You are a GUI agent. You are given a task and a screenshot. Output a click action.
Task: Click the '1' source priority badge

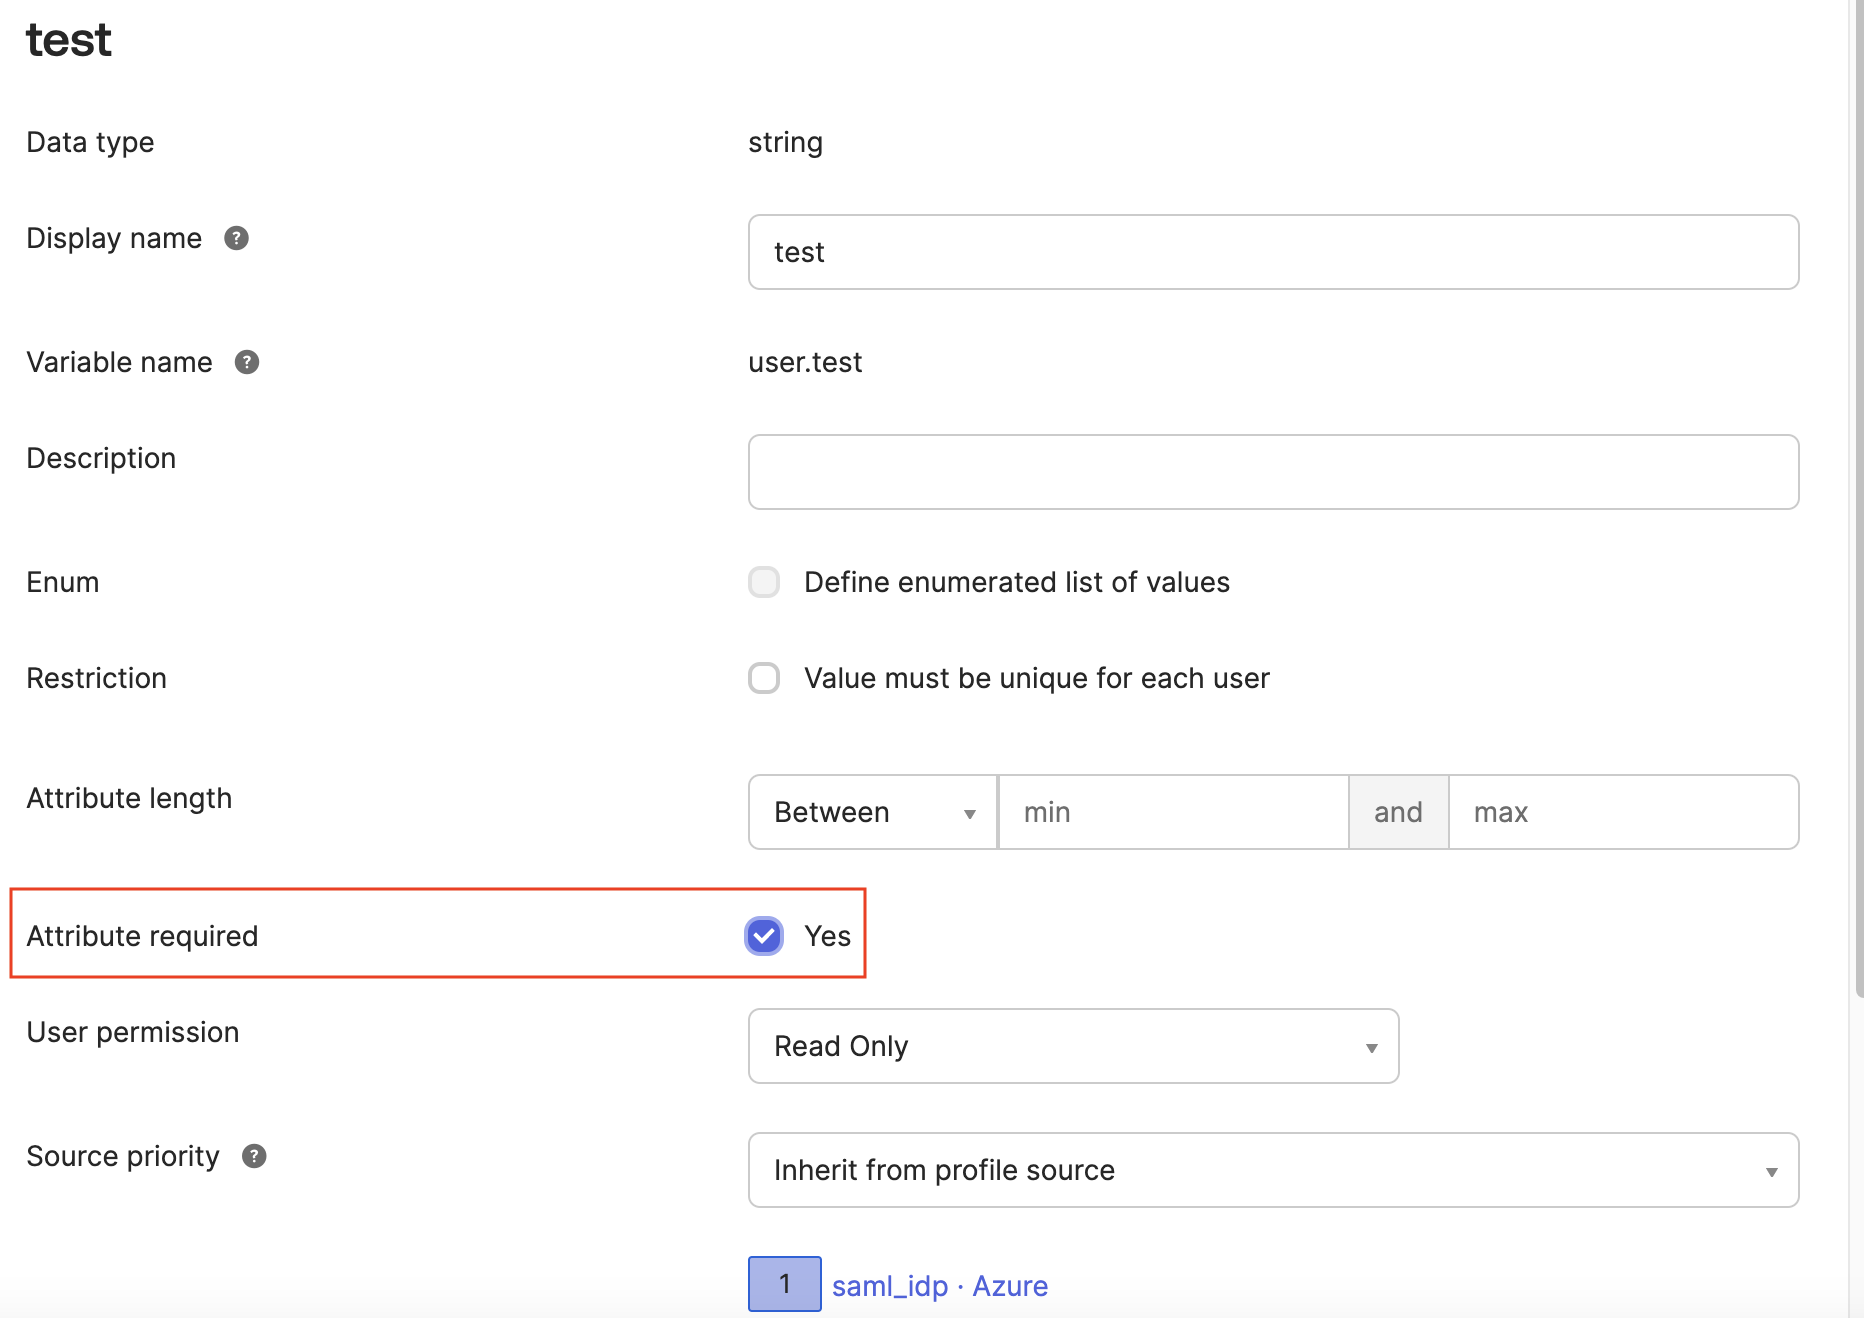(784, 1285)
